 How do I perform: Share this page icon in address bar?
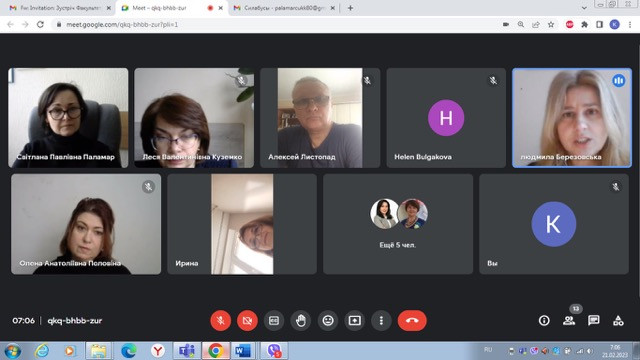[x=536, y=24]
